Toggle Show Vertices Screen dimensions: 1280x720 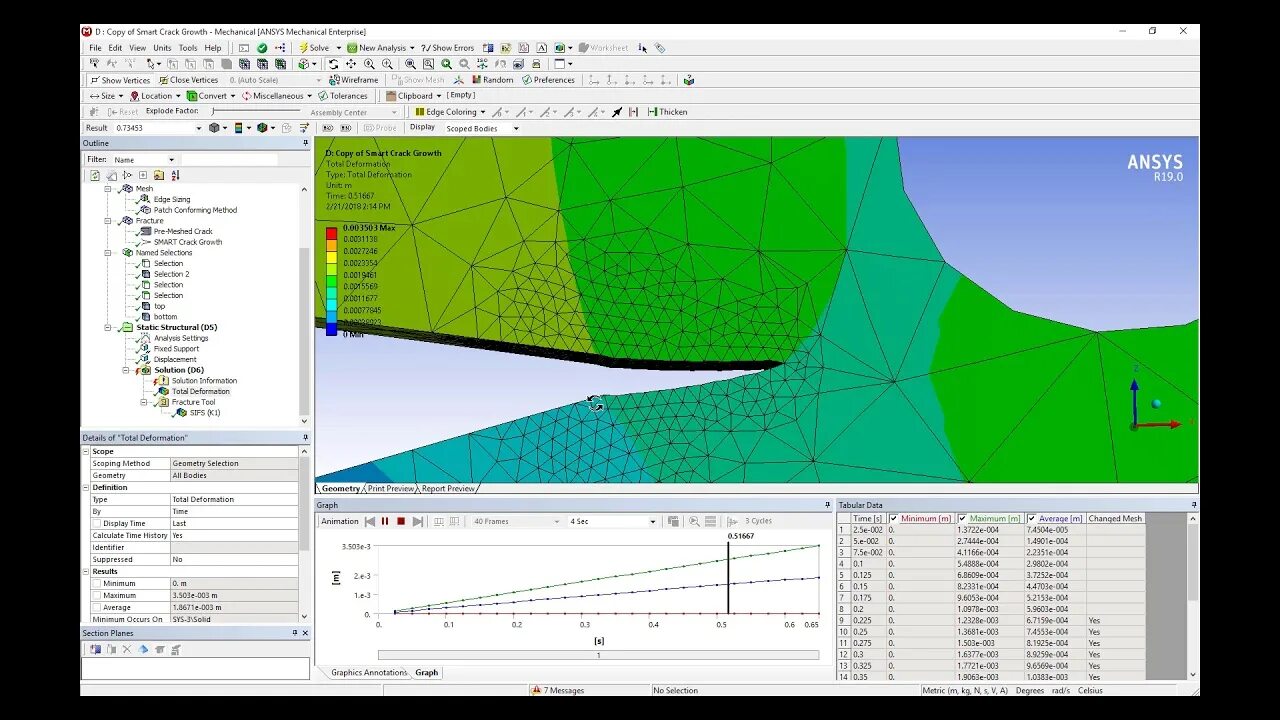[x=120, y=80]
